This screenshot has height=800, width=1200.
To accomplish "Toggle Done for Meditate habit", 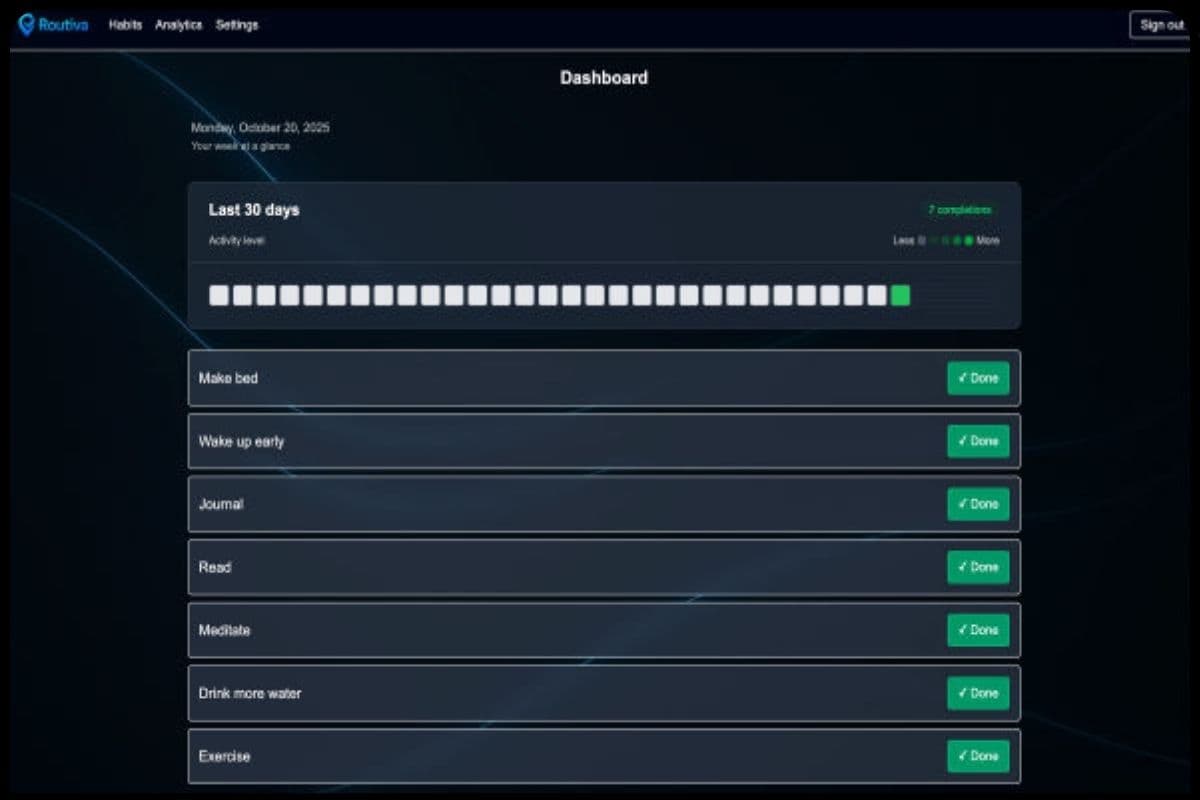I will [x=978, y=630].
